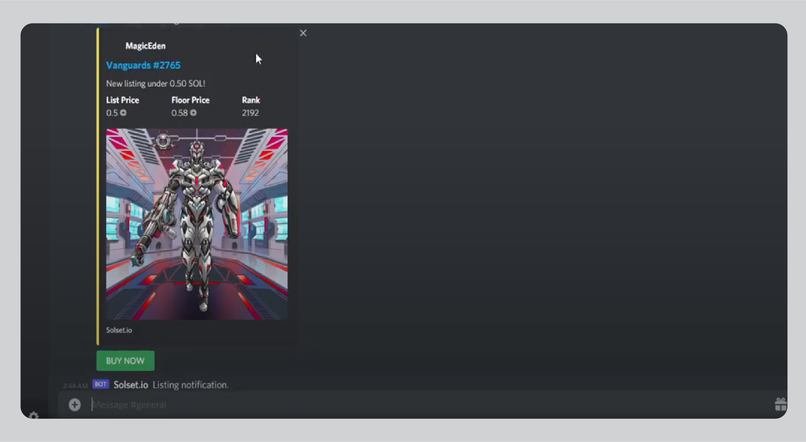The height and width of the screenshot is (442, 806).
Task: Click the 'Listing notification.' message text
Action: pos(190,384)
